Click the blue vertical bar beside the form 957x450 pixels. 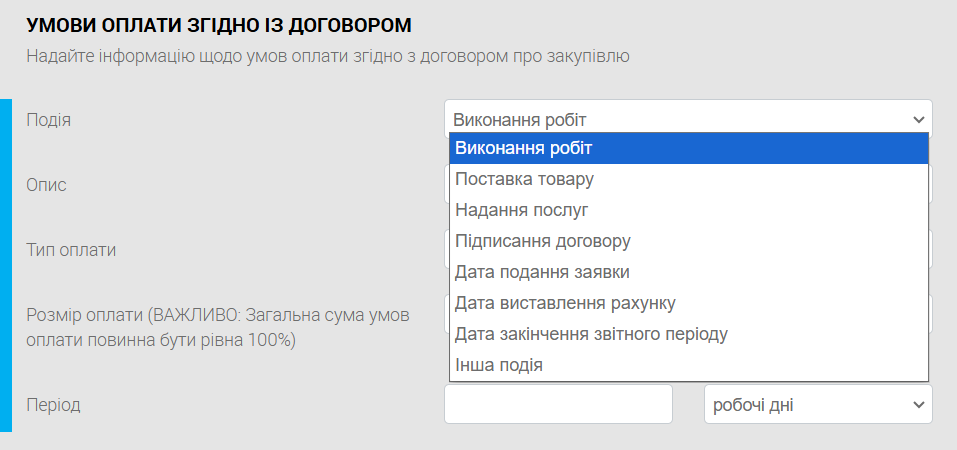point(6,265)
